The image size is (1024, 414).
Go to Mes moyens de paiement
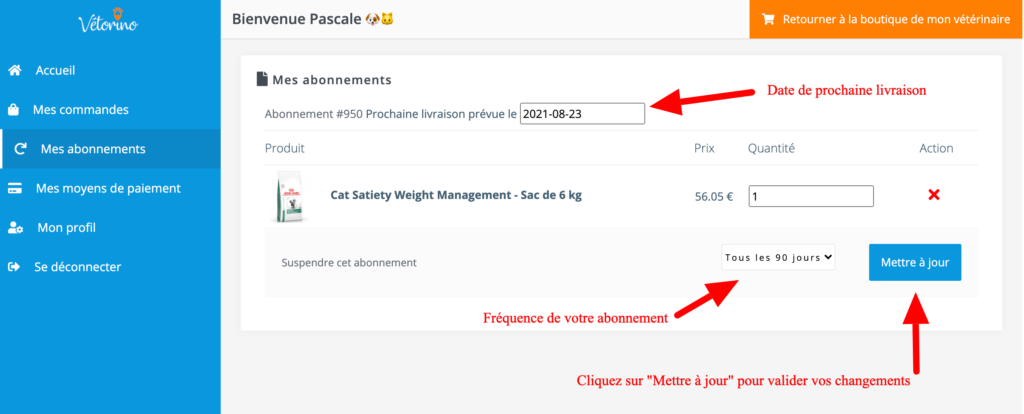pos(110,189)
